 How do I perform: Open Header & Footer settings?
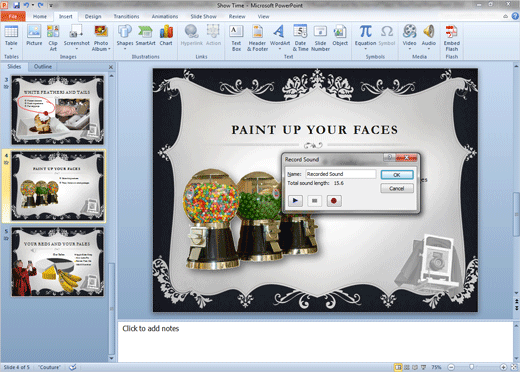(257, 37)
